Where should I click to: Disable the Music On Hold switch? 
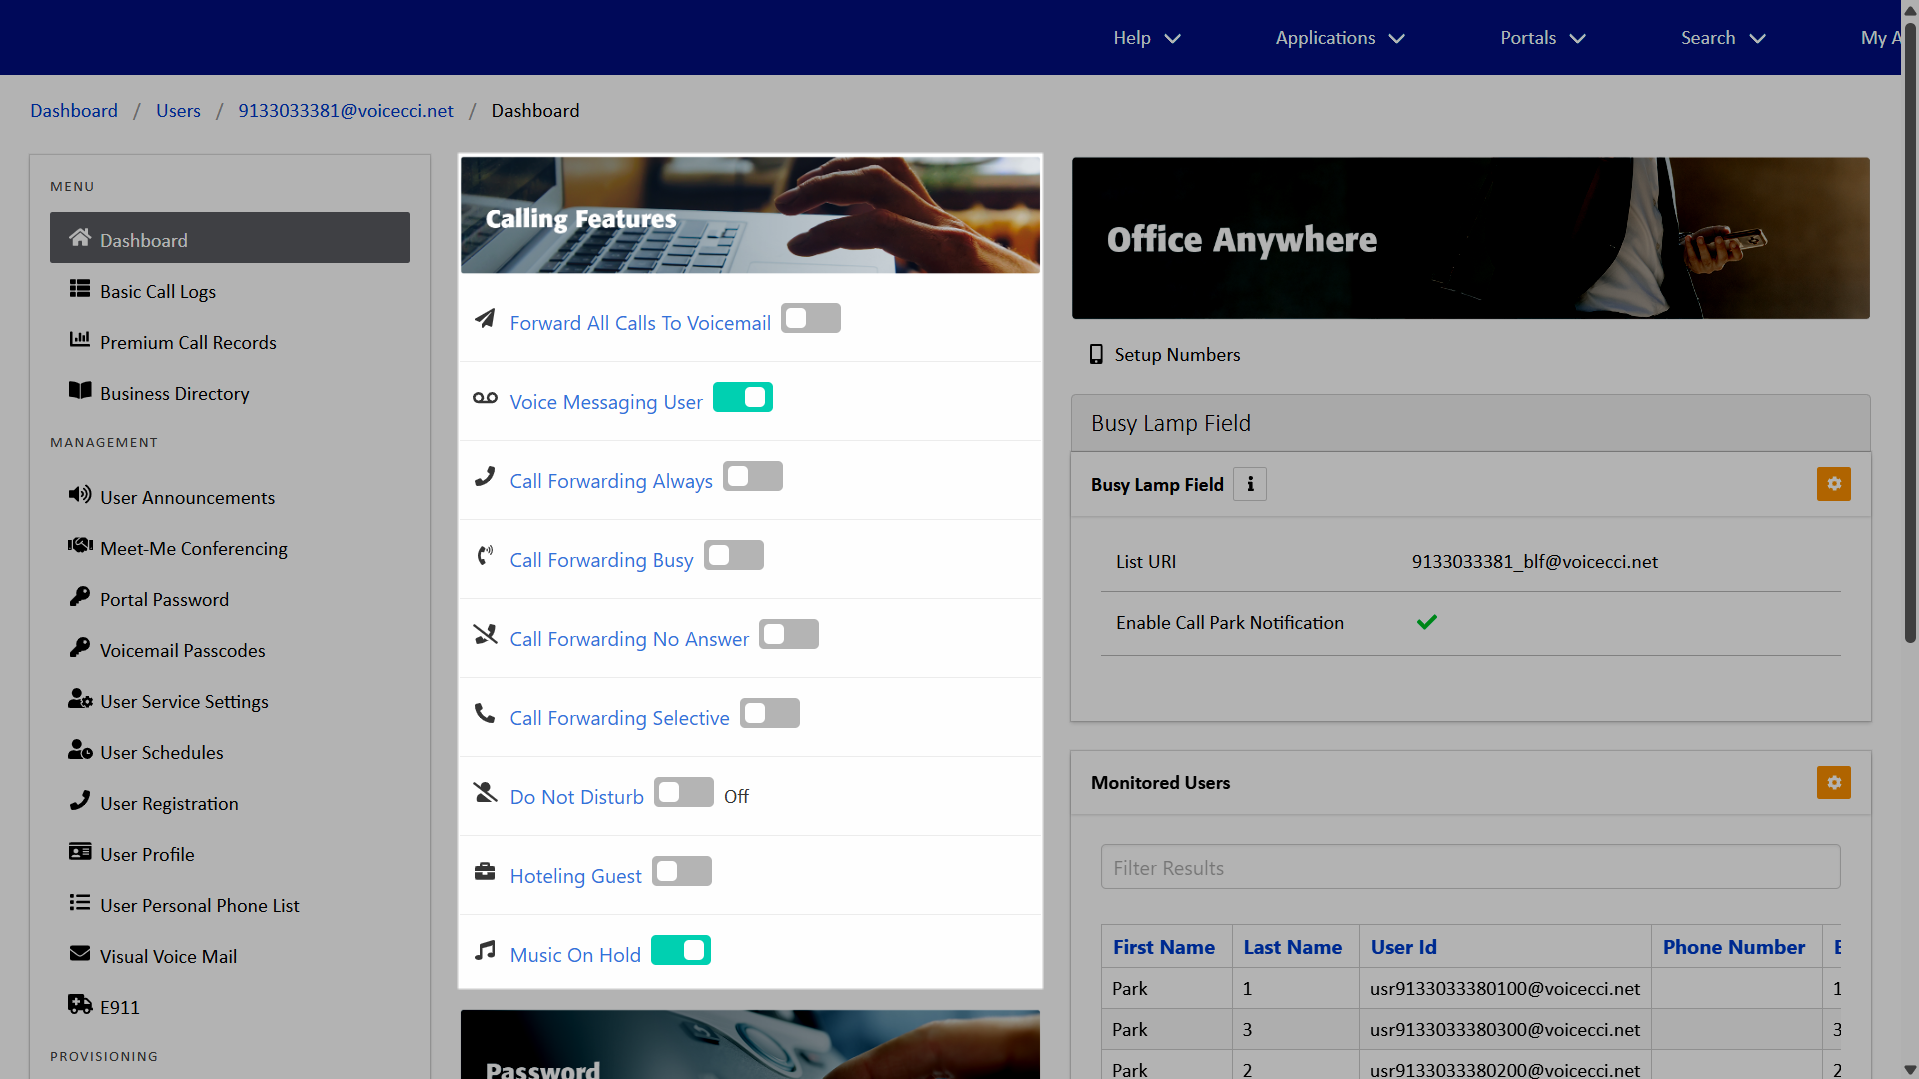coord(680,951)
